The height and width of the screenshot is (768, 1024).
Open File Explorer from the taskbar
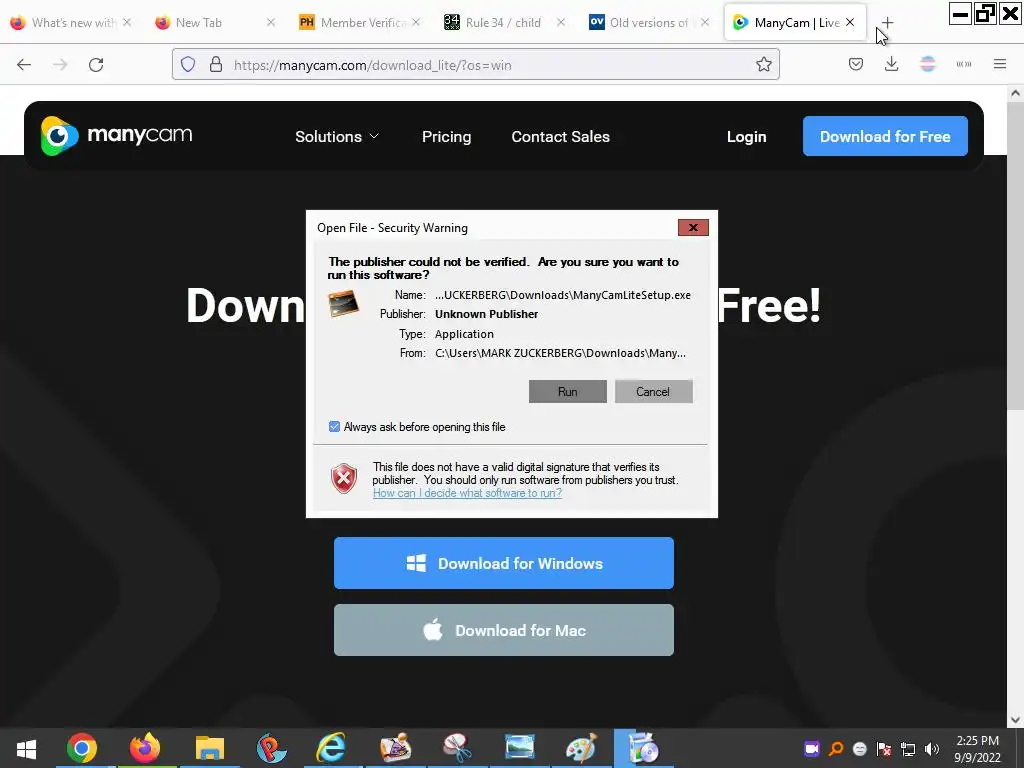[210, 748]
